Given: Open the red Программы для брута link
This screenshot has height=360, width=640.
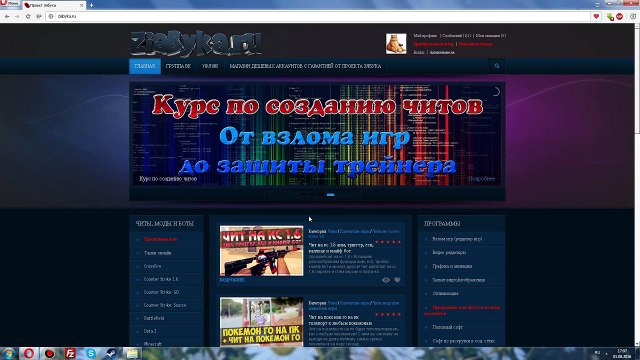Looking at the screenshot, I should (462, 311).
